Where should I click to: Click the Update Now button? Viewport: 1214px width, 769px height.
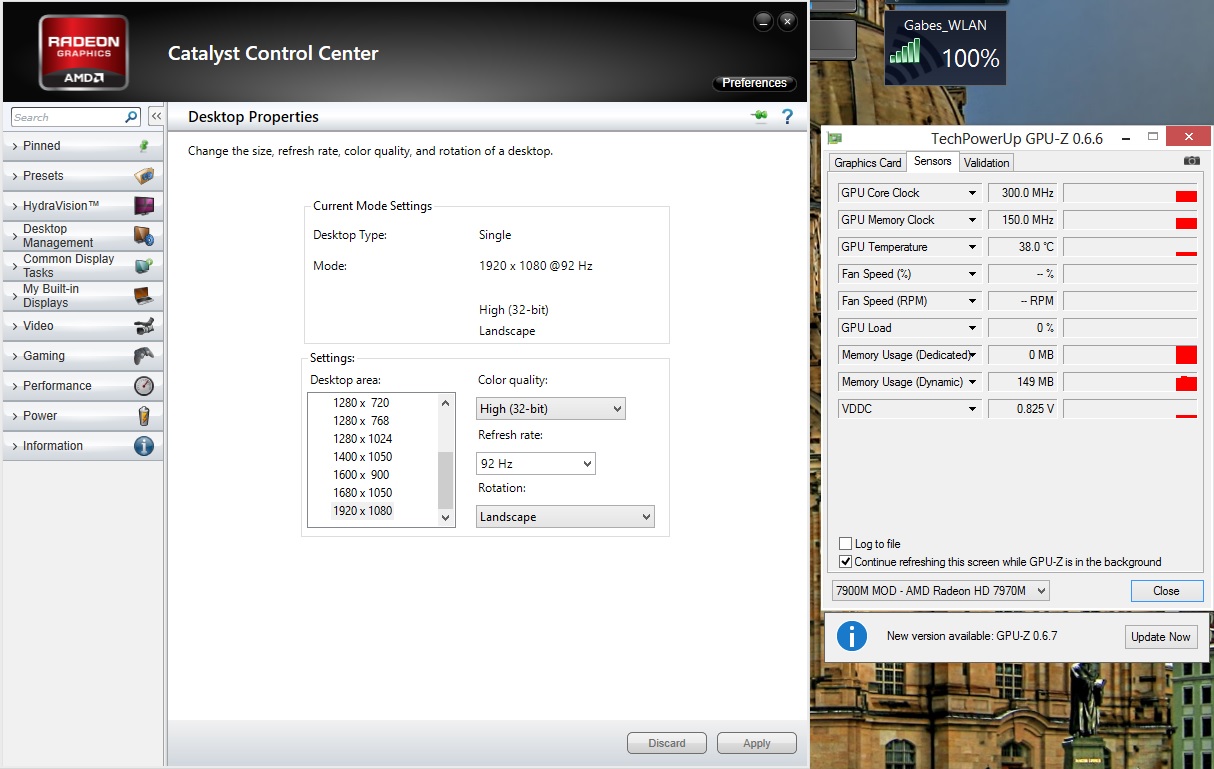click(x=1161, y=637)
